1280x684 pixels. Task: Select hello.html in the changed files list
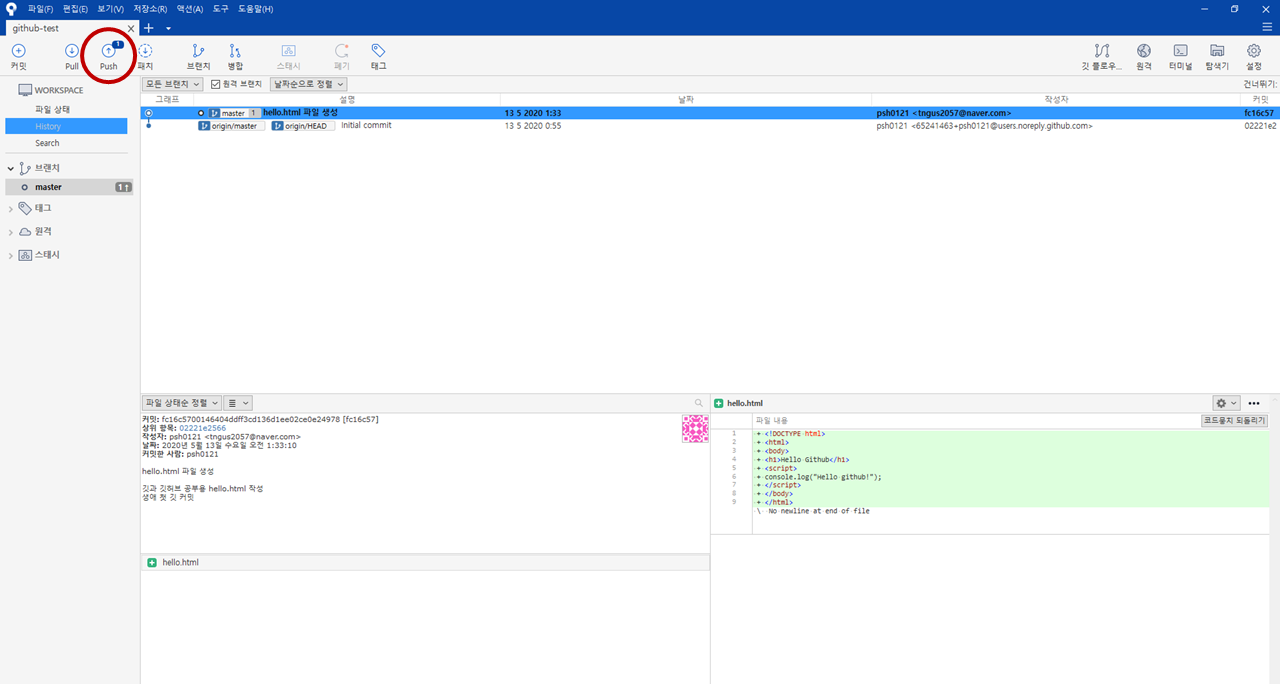[425, 563]
